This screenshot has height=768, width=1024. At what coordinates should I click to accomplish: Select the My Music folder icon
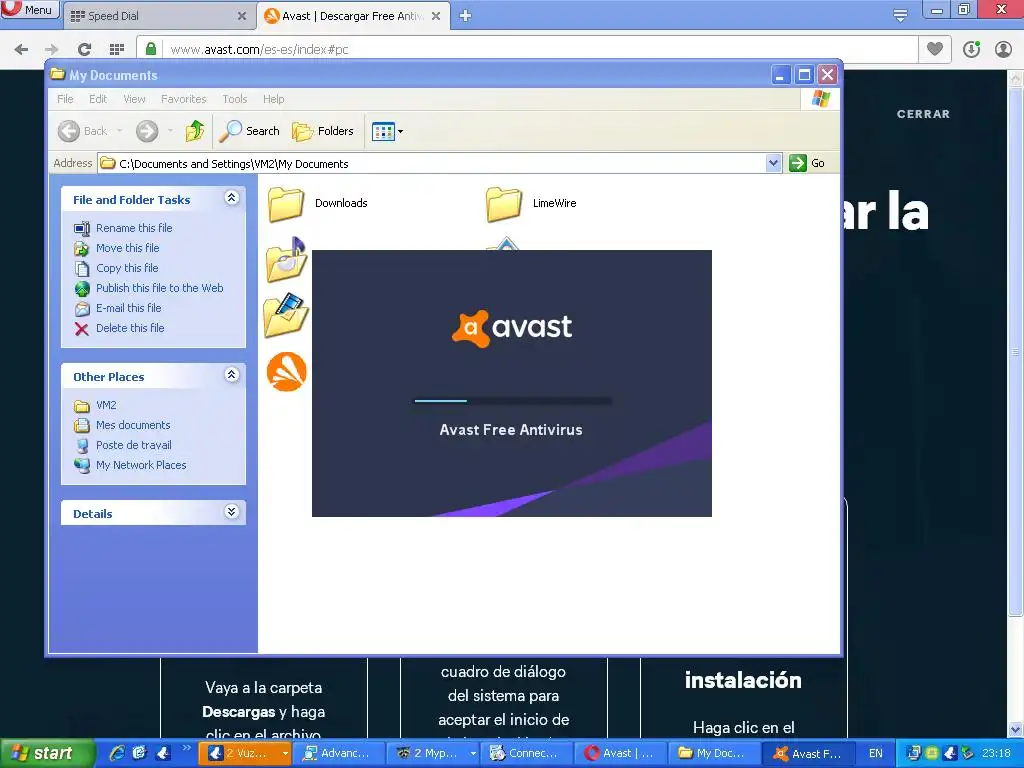(x=287, y=259)
